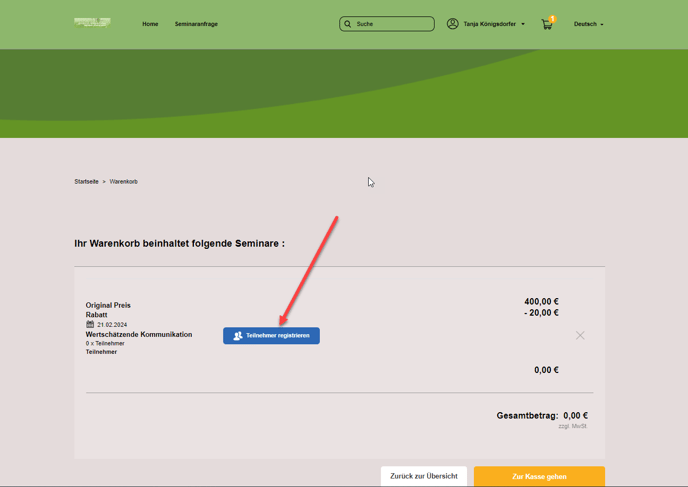
Task: Click the people icon on the register button
Action: click(x=238, y=336)
